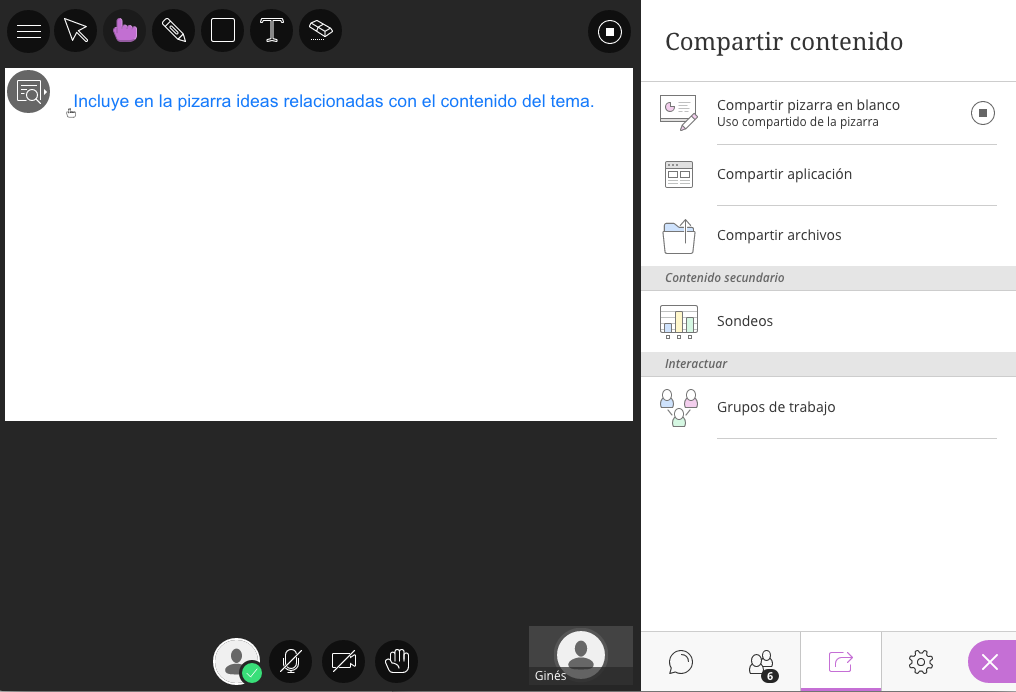Viewport: 1016px width, 692px height.
Task: Click the Compartir pizarra en blanco icon
Action: click(678, 113)
